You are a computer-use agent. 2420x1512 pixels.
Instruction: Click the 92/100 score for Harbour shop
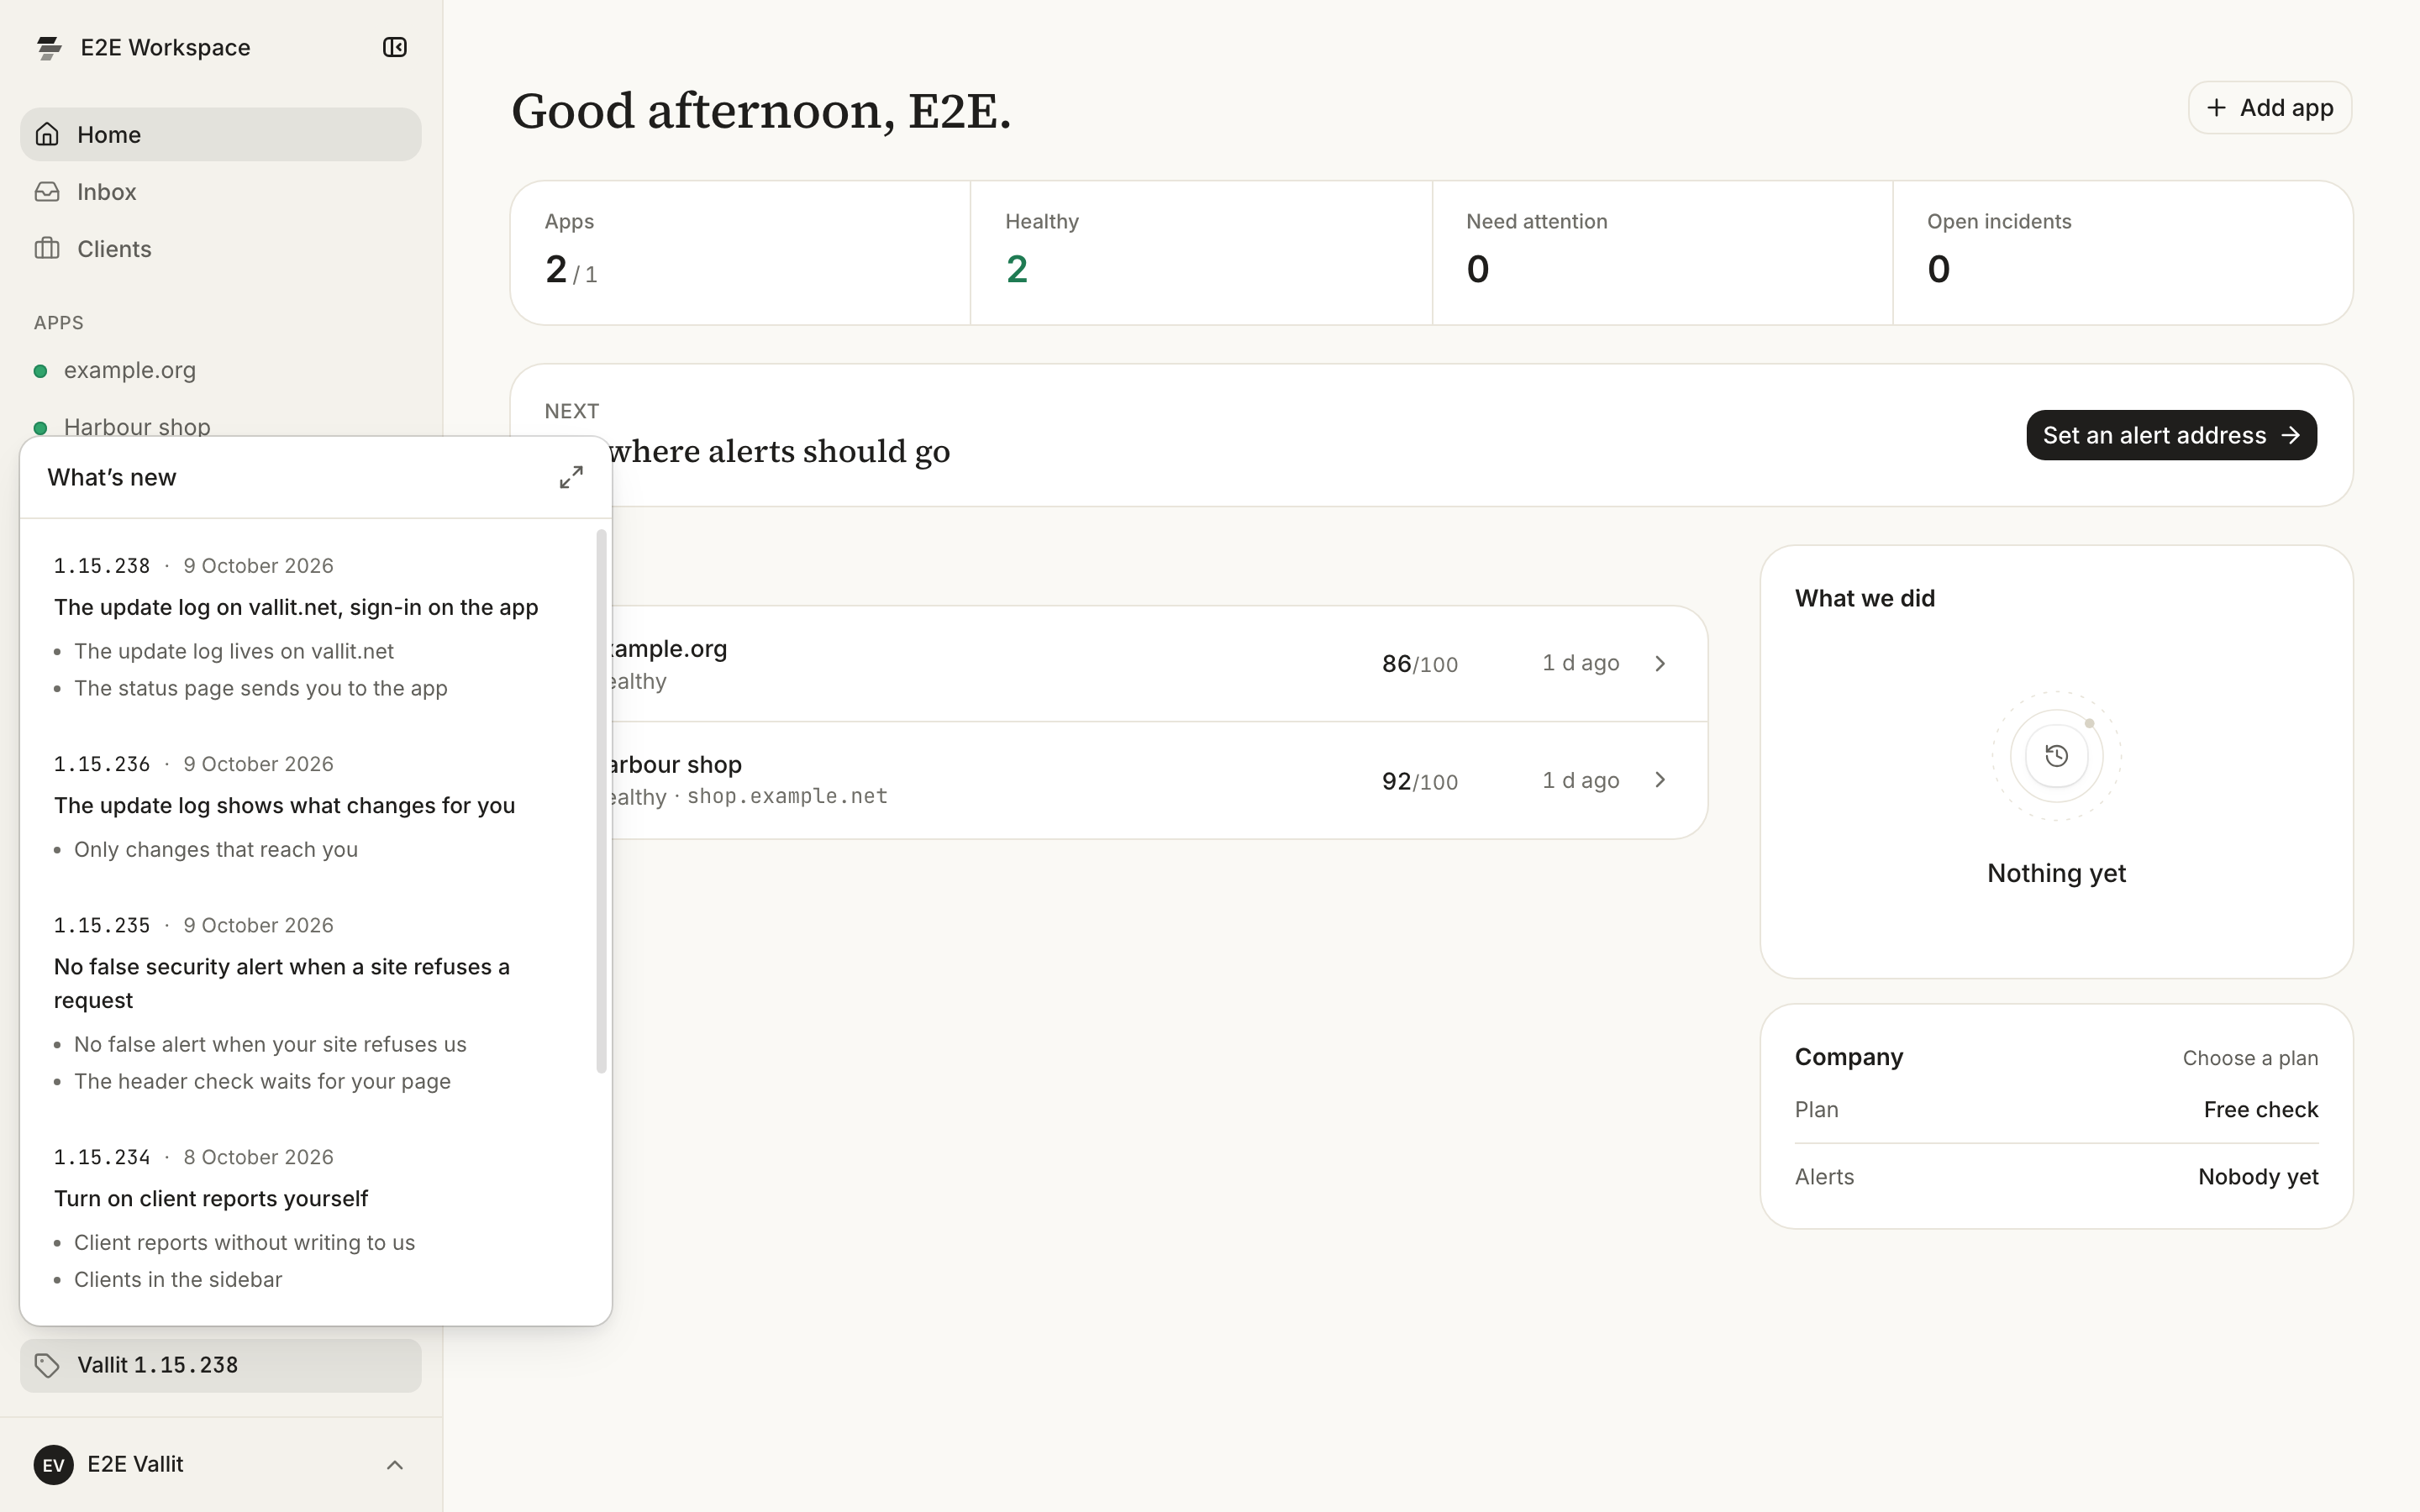(1420, 781)
